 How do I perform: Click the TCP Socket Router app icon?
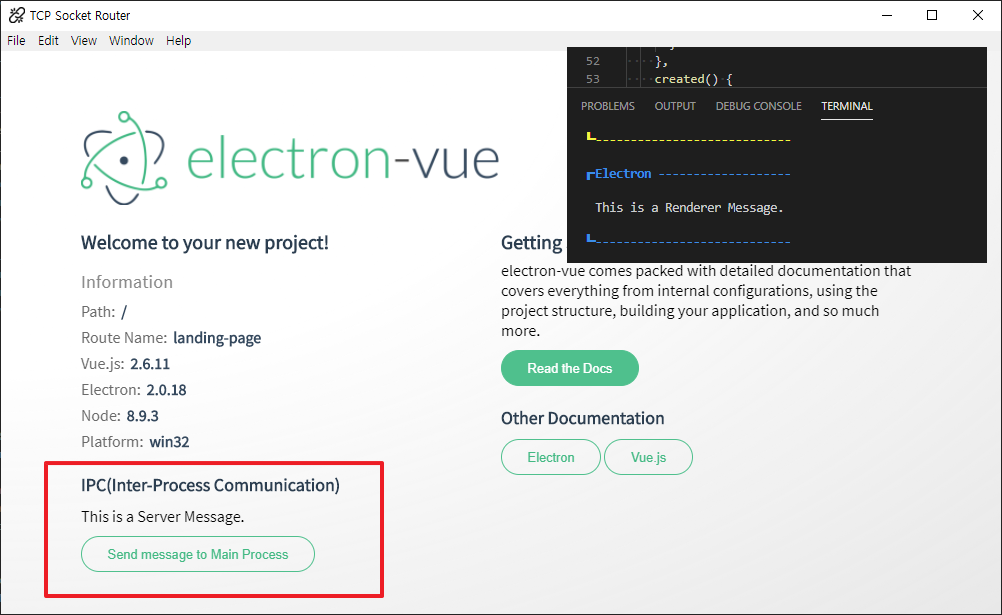[17, 15]
